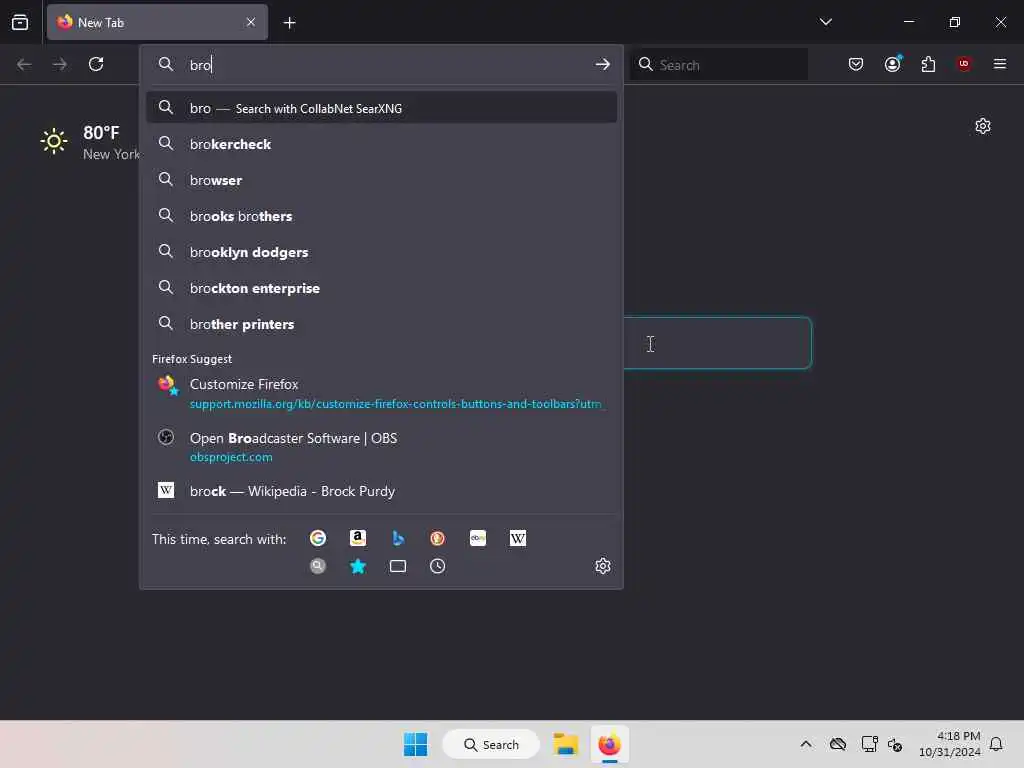1024x768 pixels.
Task: Choose the 'brooklyn dodgers' suggestion
Action: (381, 251)
